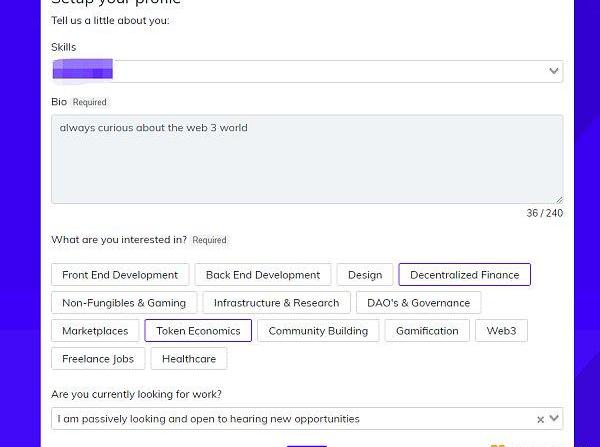Click the Bio text area resize handle

tap(559, 200)
